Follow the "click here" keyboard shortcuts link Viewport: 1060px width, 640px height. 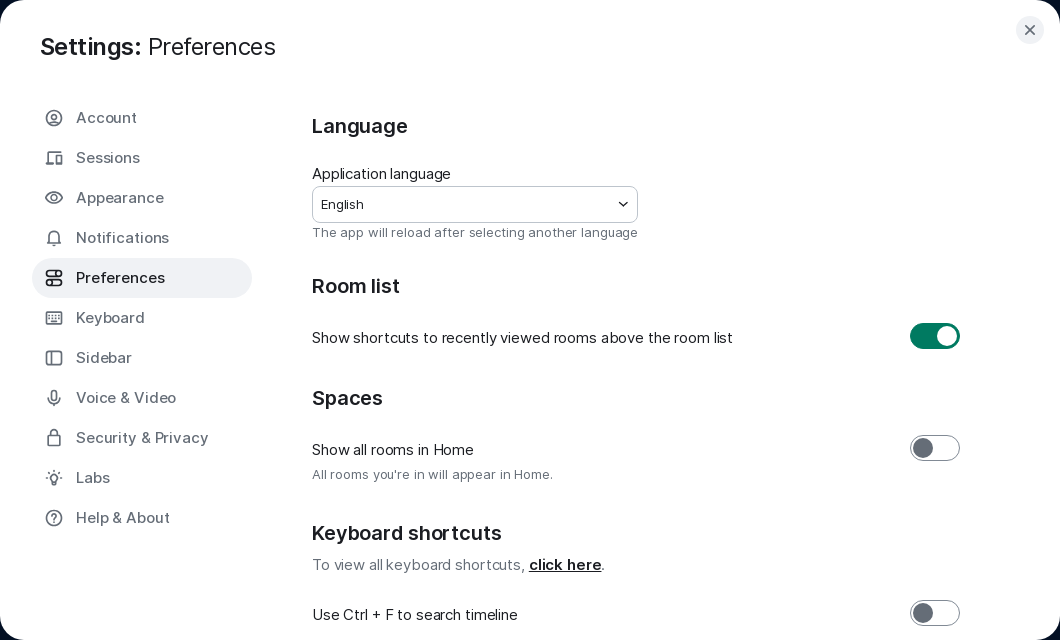click(565, 565)
